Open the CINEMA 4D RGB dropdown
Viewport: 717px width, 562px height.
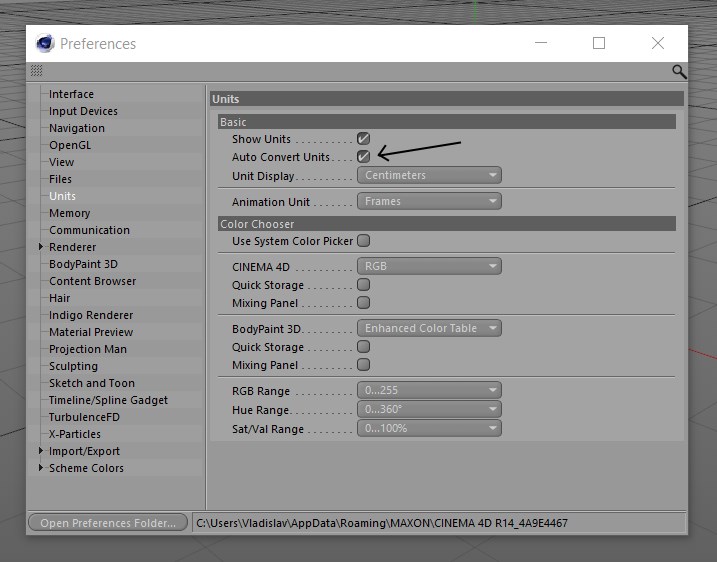(429, 266)
